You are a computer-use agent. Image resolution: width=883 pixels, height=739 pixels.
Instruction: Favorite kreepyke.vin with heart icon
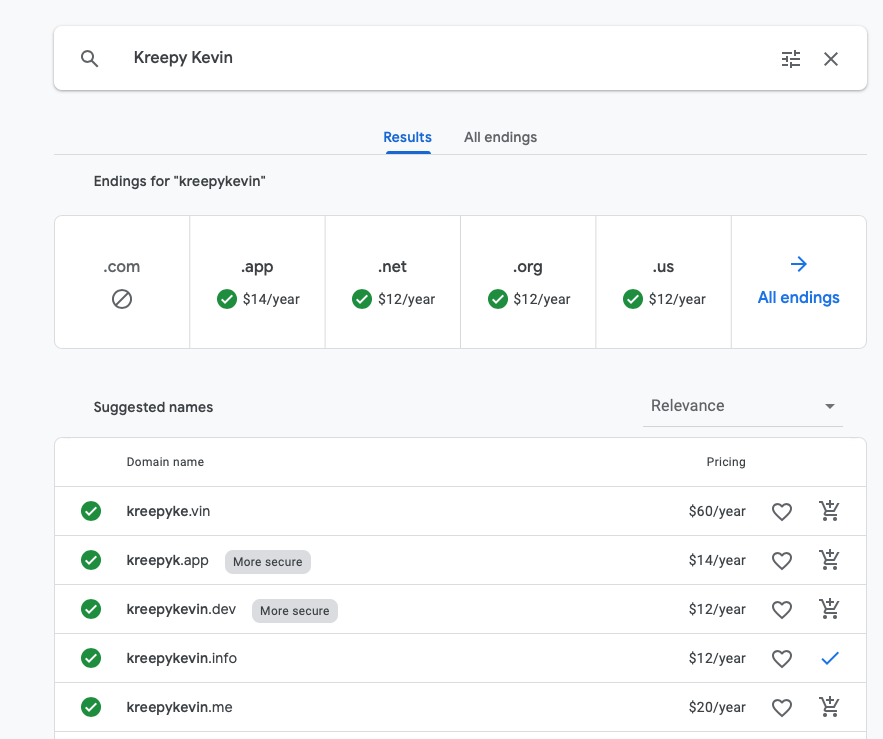[782, 511]
